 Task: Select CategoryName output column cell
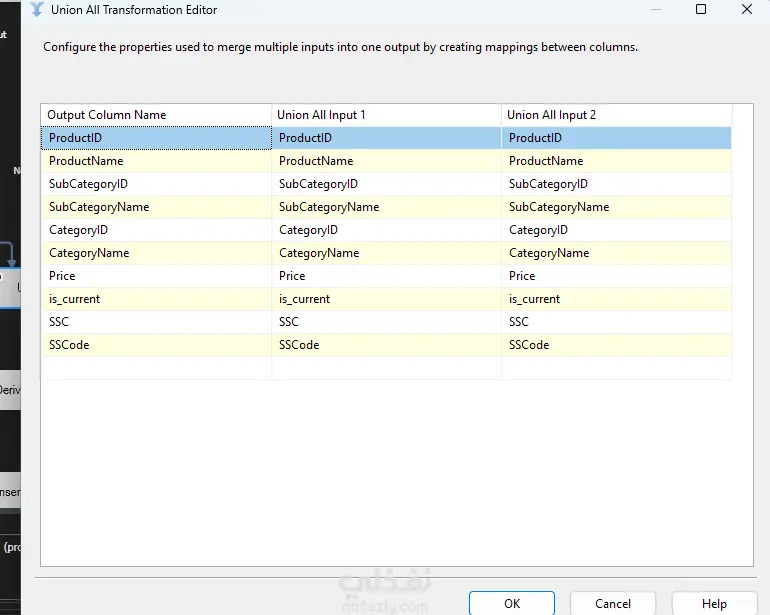[156, 253]
